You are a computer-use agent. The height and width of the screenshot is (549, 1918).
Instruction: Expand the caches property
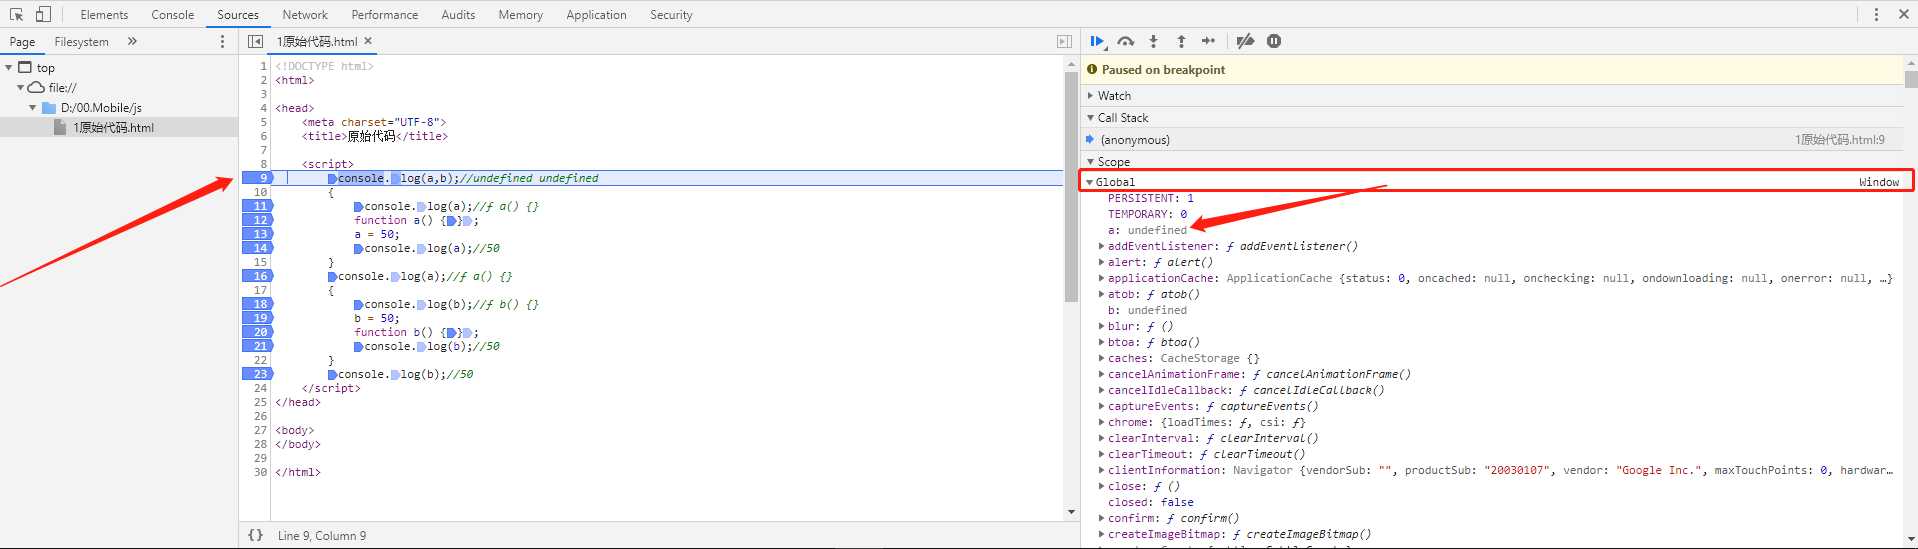(1102, 358)
